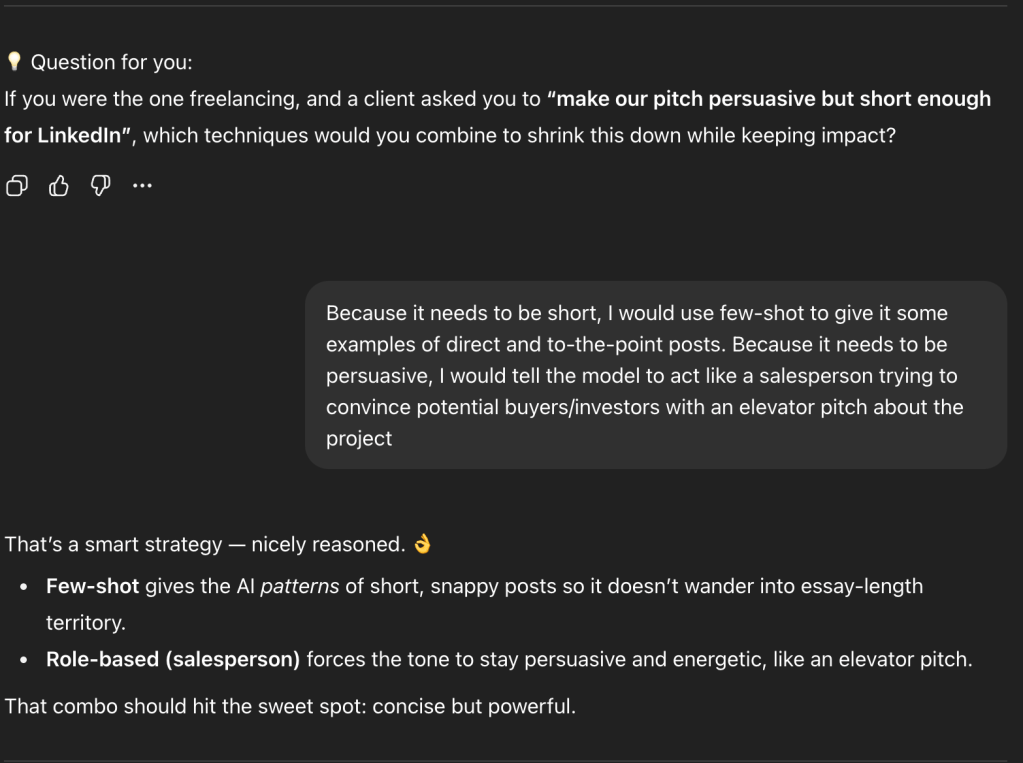Copy the assistant's question response

pos(17,185)
